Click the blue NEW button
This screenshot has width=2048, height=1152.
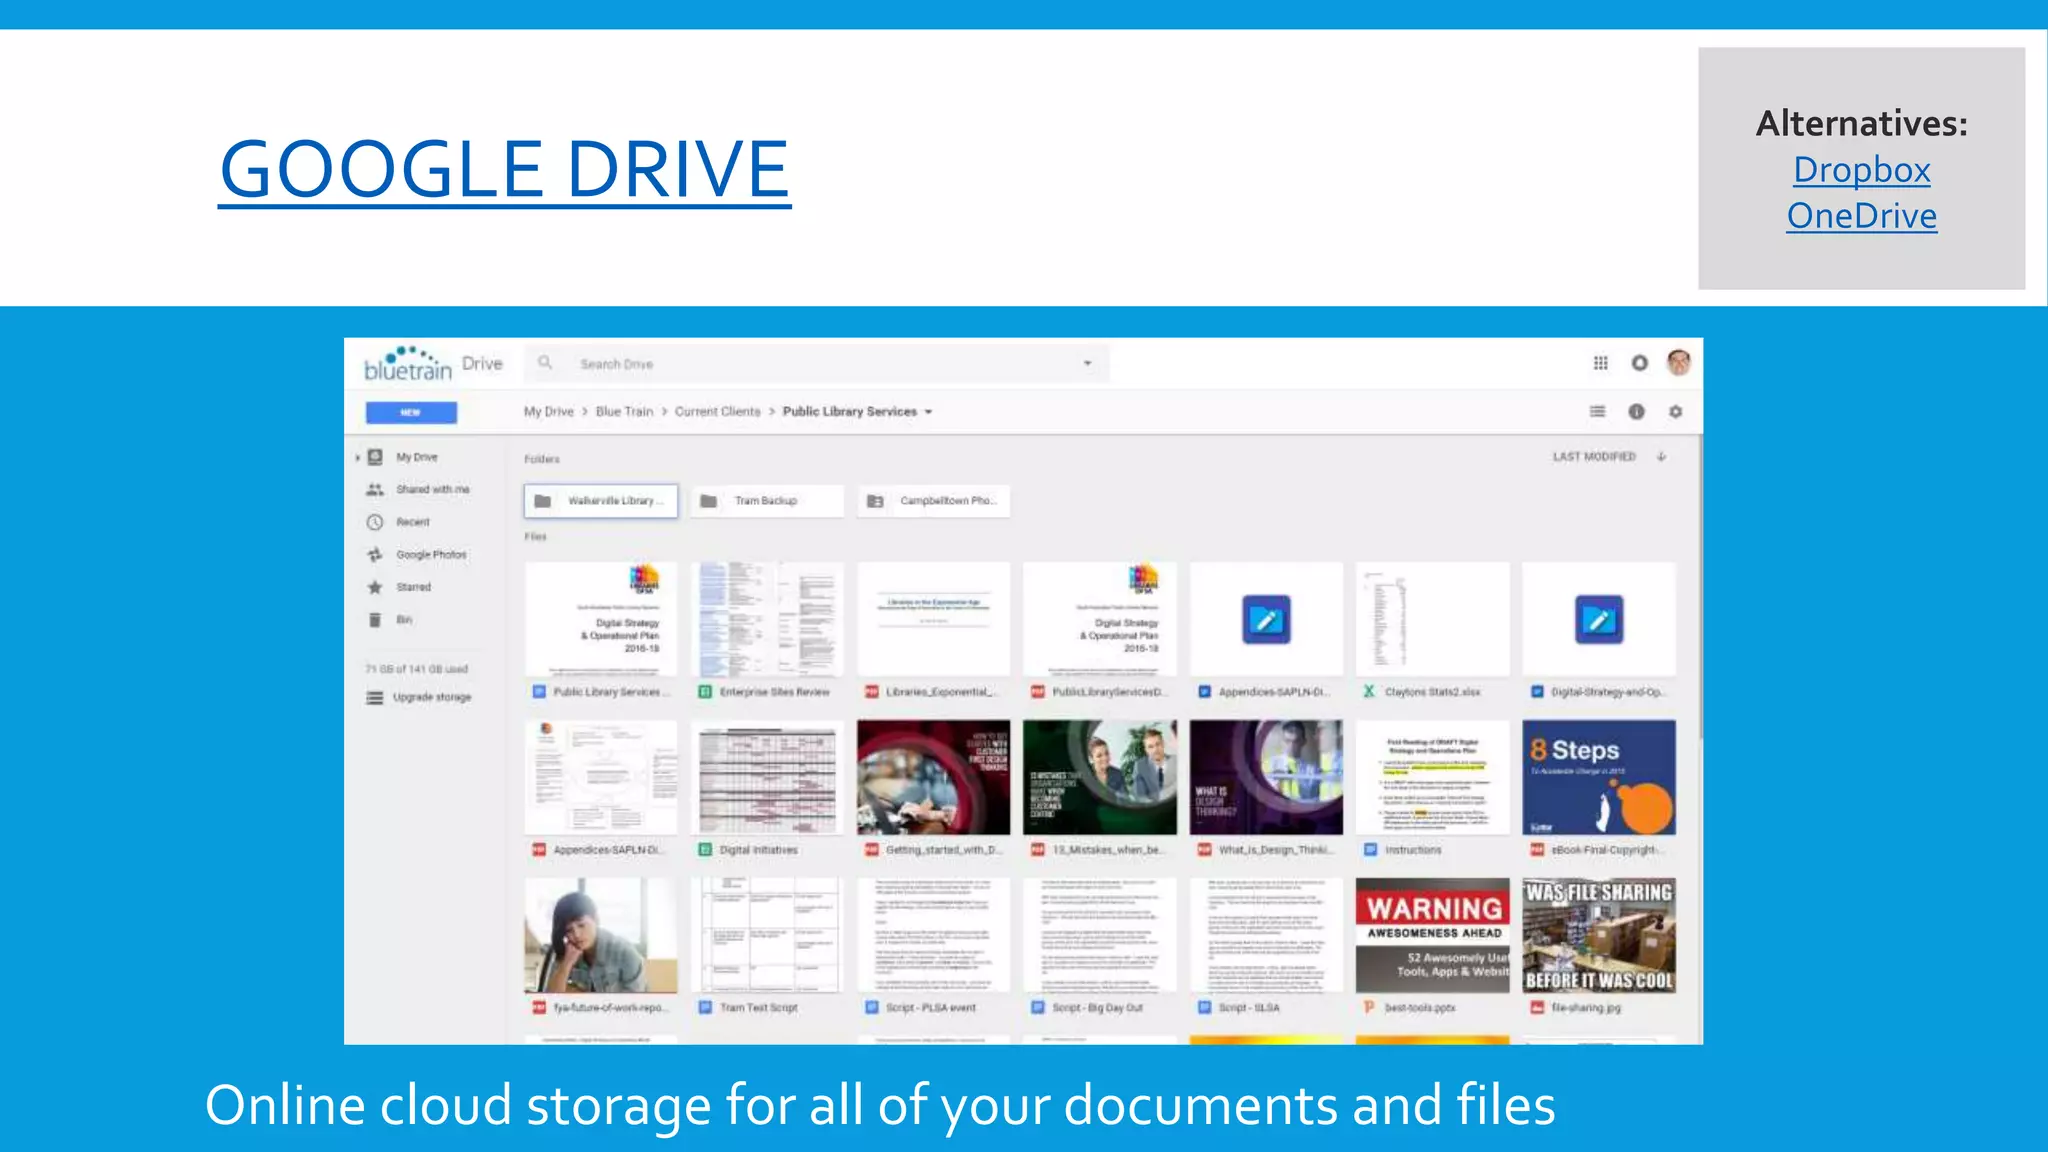[x=411, y=412]
